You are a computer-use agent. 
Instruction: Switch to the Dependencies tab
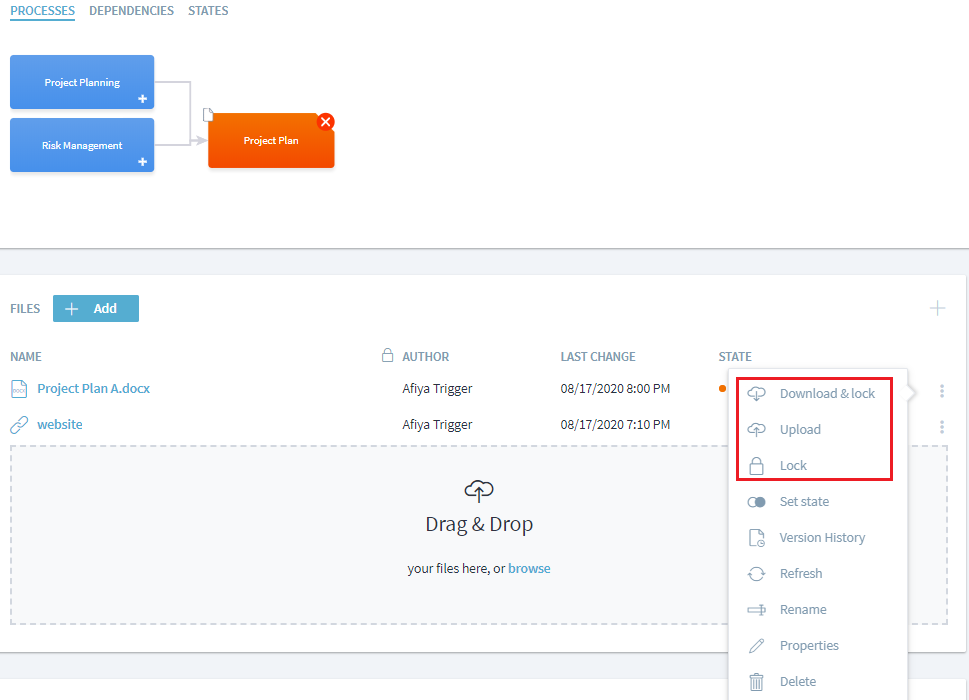131,11
